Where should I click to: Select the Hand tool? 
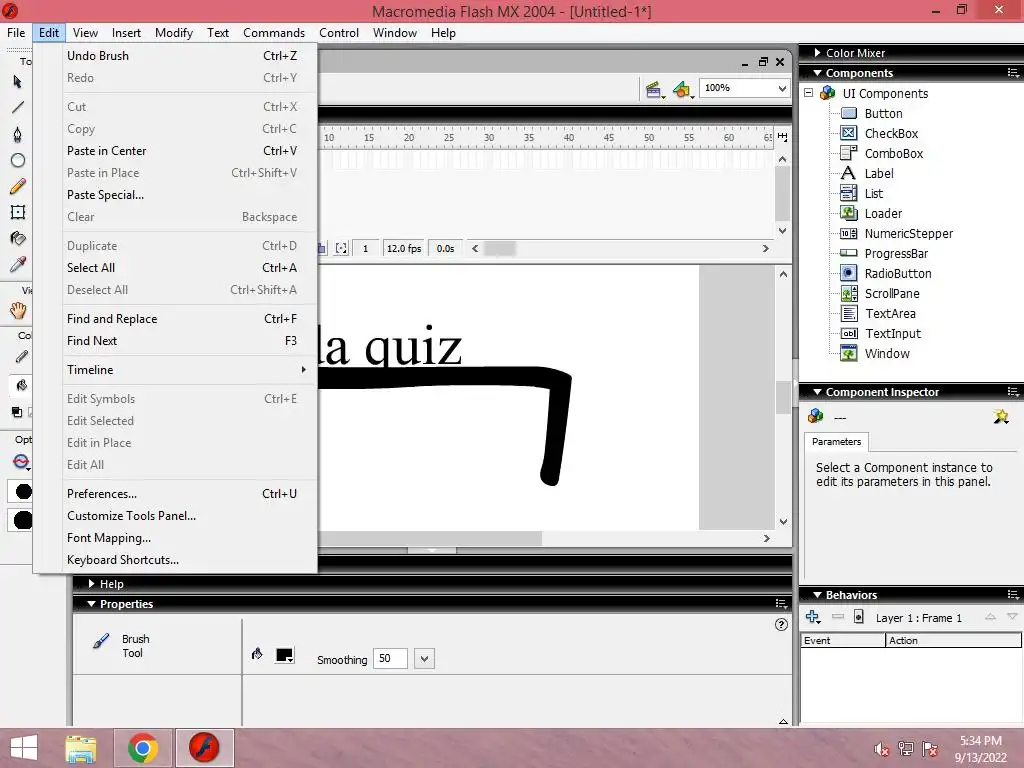pyautogui.click(x=18, y=311)
